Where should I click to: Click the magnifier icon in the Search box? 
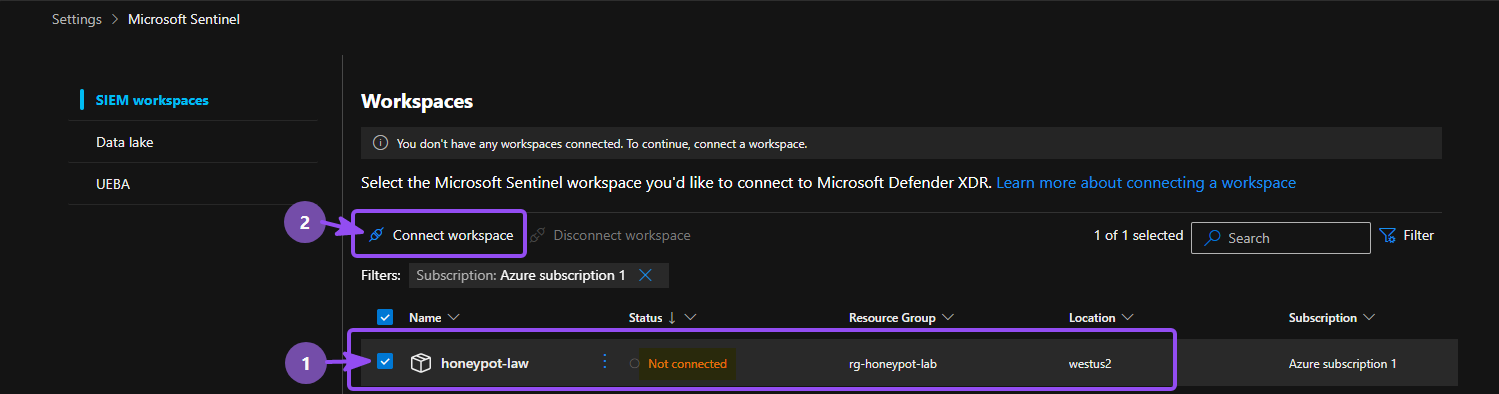tap(1213, 238)
